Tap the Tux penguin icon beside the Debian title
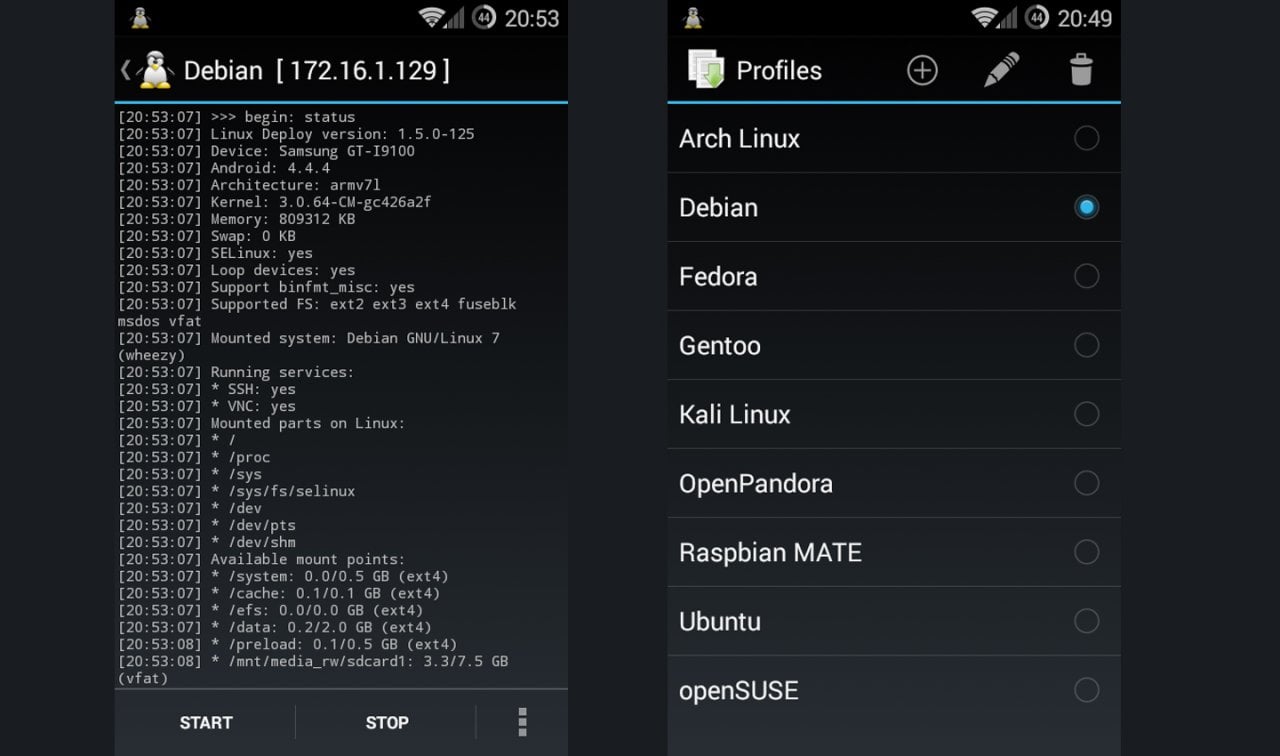 [156, 70]
